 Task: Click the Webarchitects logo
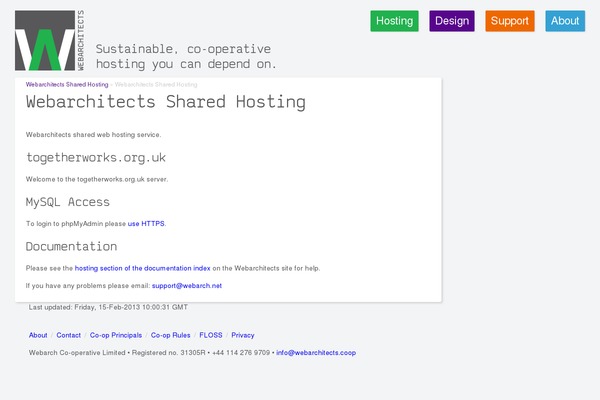tap(49, 41)
